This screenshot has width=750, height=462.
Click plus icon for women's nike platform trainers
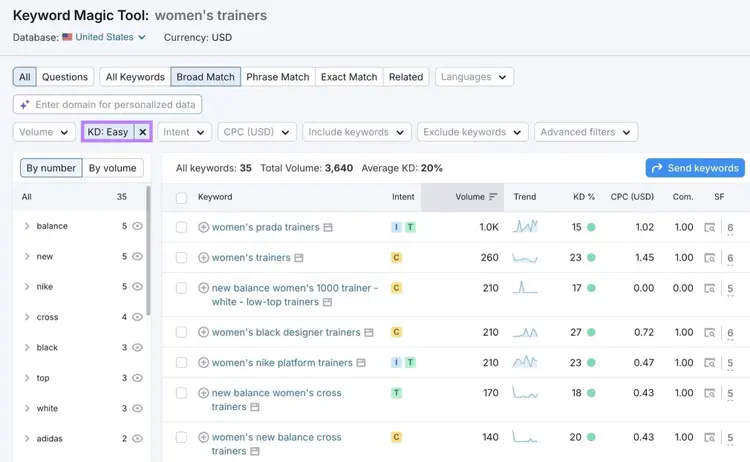coord(203,363)
